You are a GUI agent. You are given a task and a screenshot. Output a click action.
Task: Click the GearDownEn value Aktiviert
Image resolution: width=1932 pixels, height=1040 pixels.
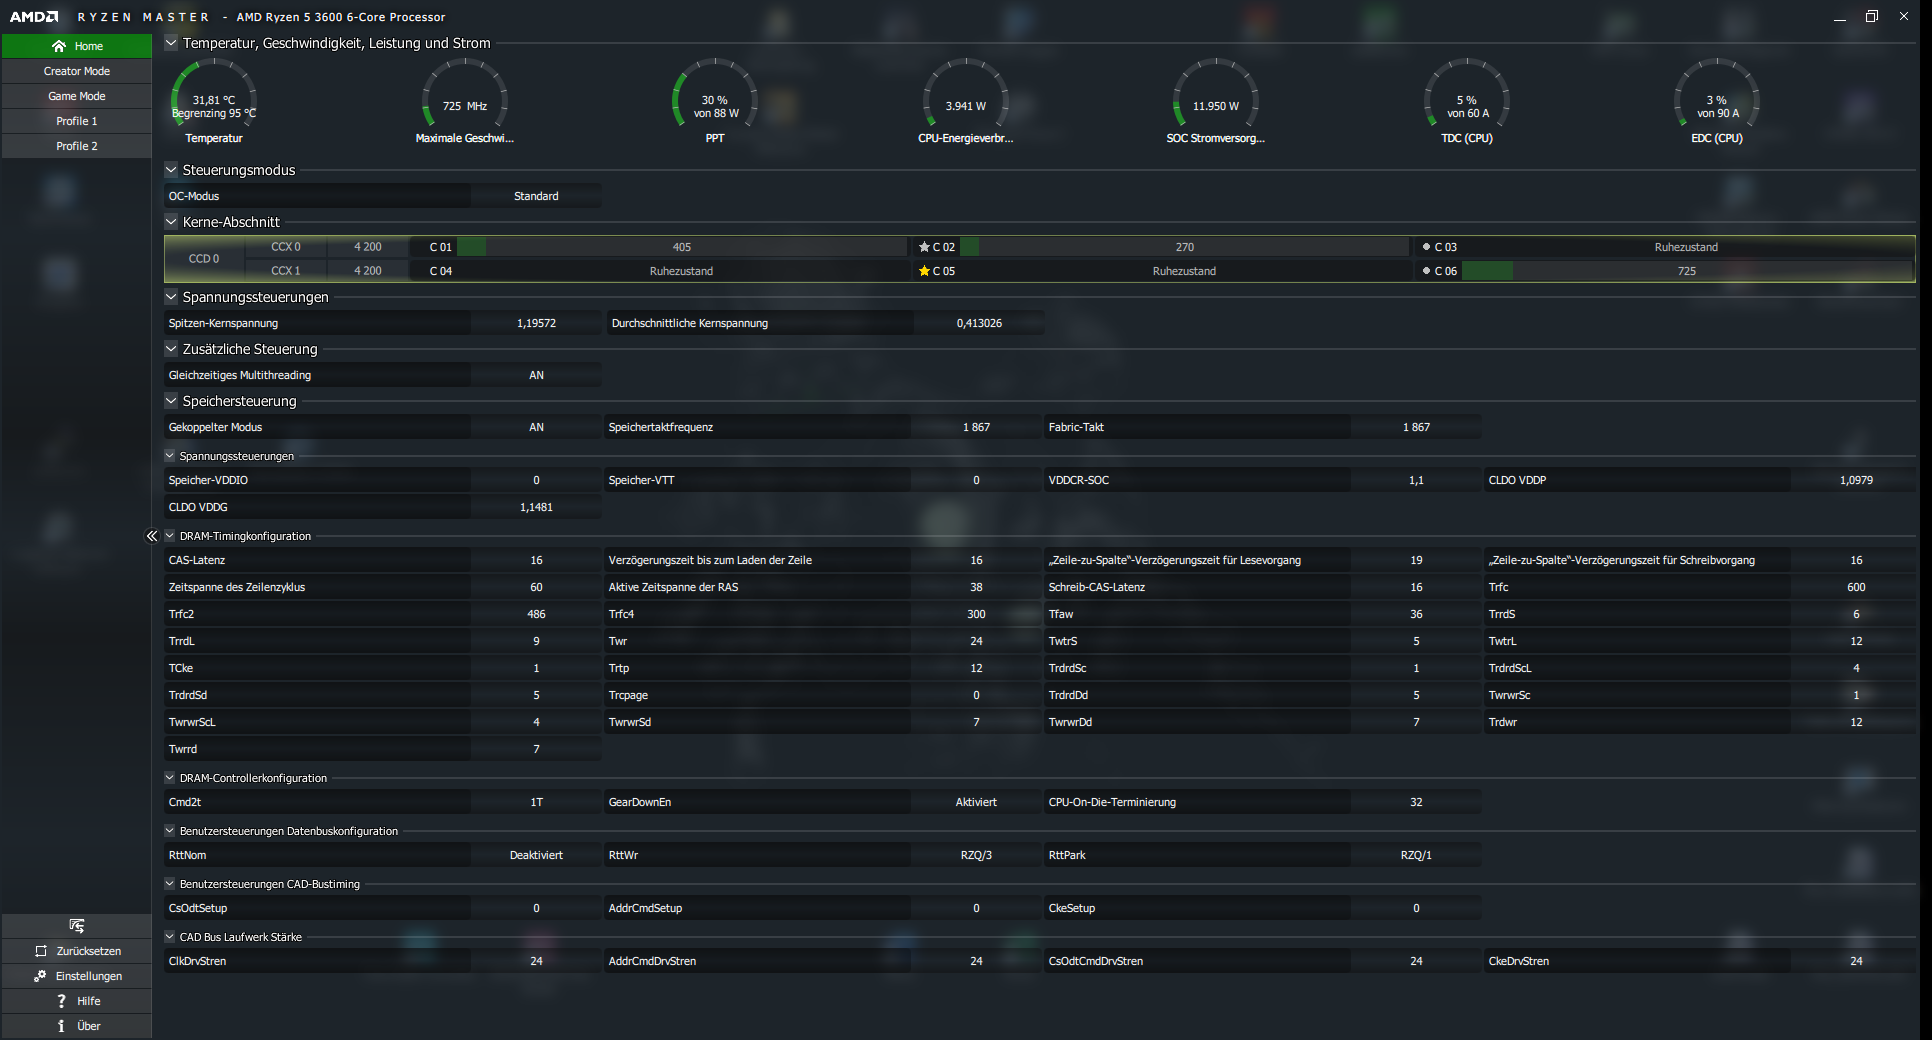976,802
